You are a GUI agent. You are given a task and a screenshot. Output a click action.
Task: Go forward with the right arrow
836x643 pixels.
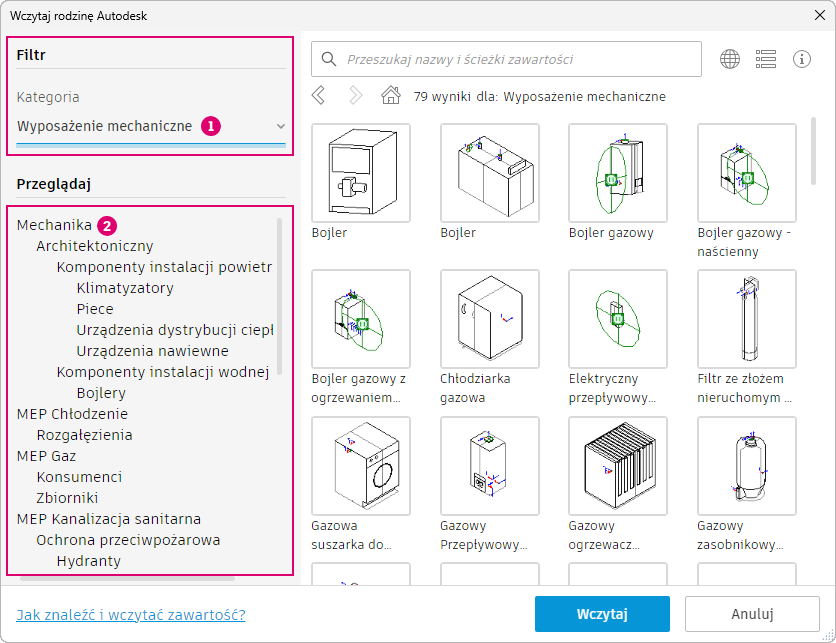click(355, 96)
